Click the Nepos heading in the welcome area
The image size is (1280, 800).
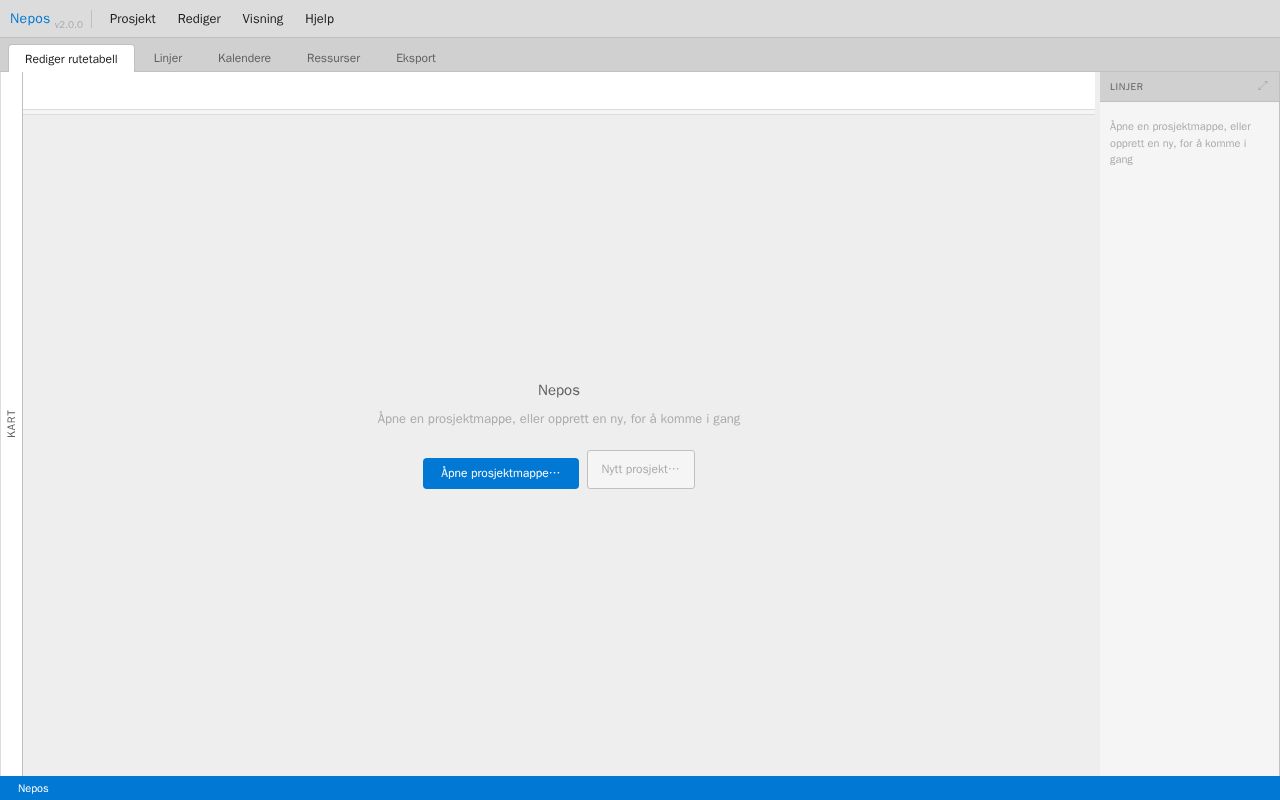coord(559,390)
